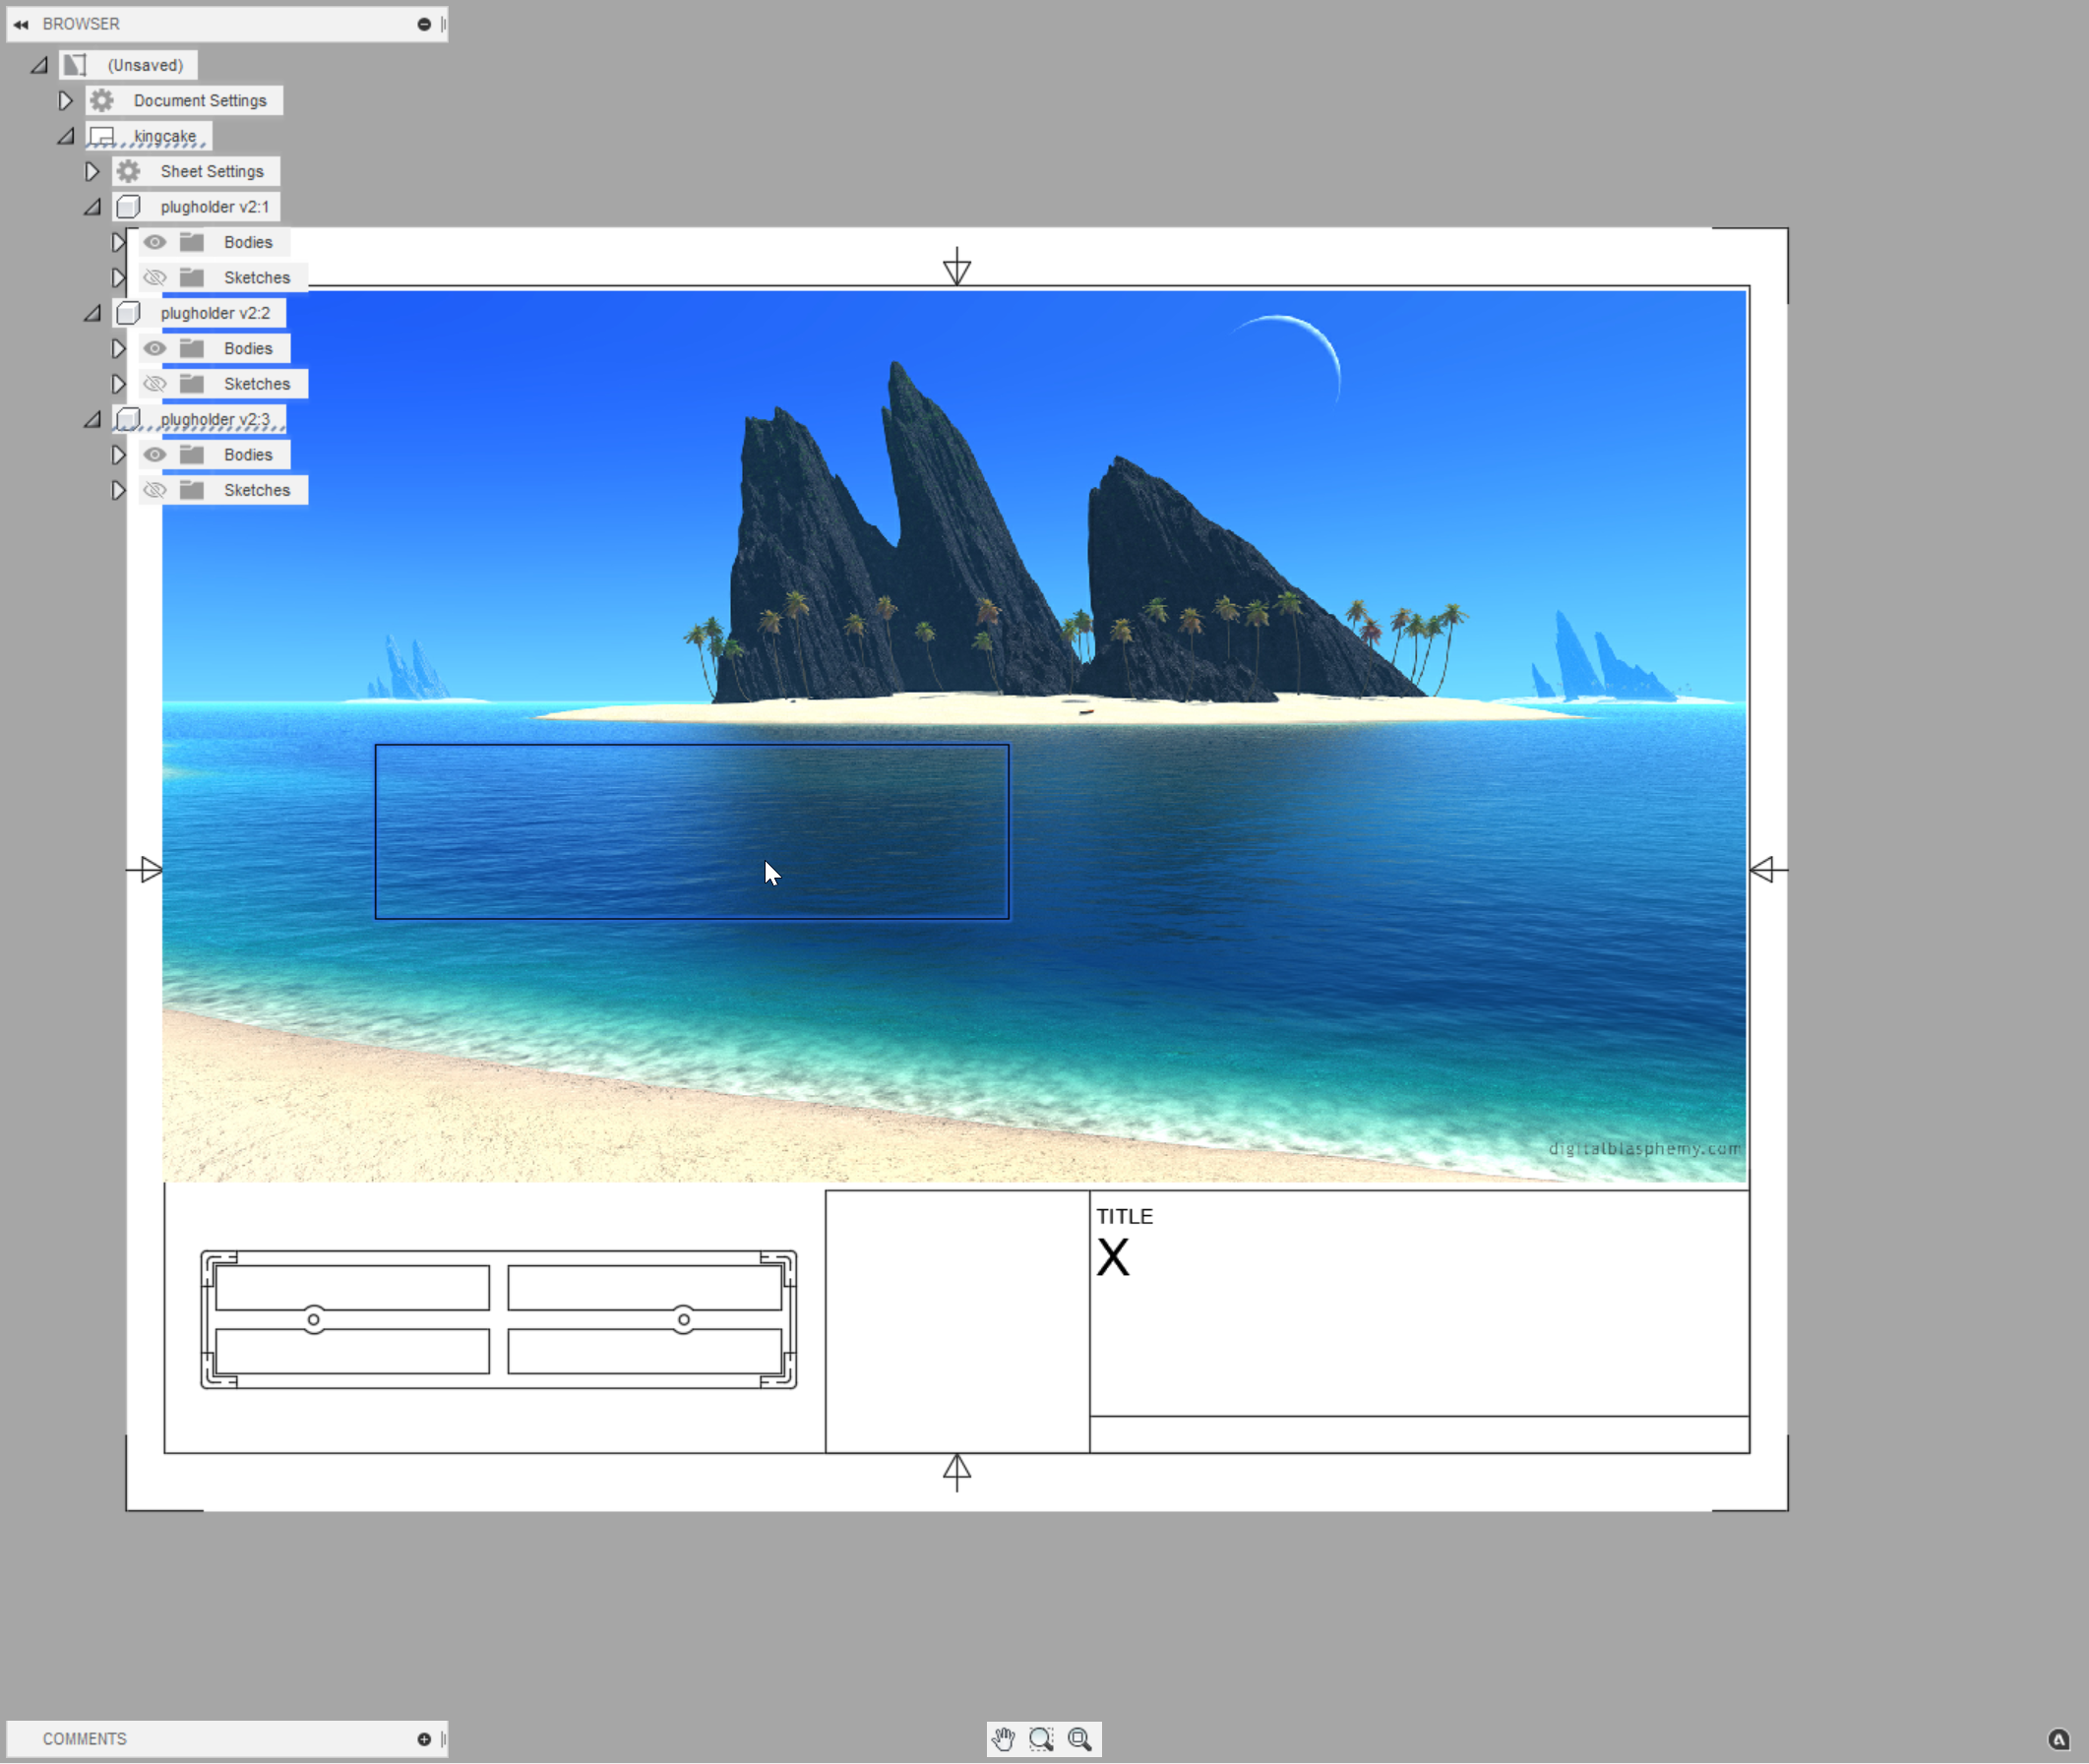Collapse the Browser with the double-arrow icon

pos(20,23)
